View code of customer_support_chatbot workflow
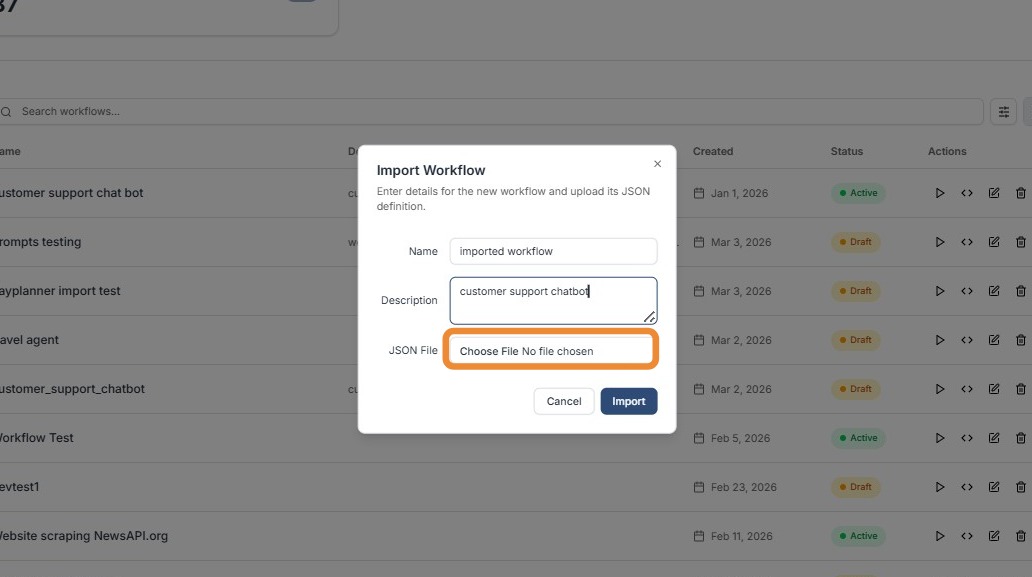Image resolution: width=1032 pixels, height=577 pixels. pos(967,389)
